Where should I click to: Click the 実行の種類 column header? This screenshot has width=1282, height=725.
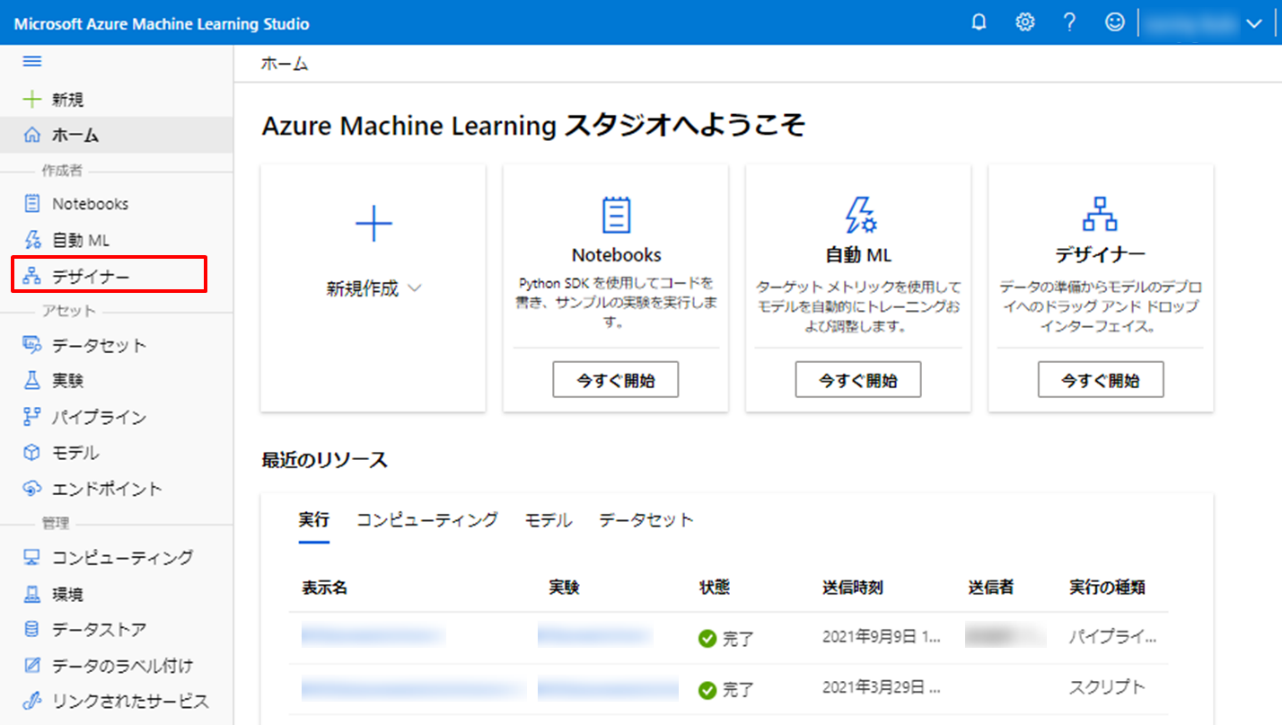pyautogui.click(x=1107, y=587)
